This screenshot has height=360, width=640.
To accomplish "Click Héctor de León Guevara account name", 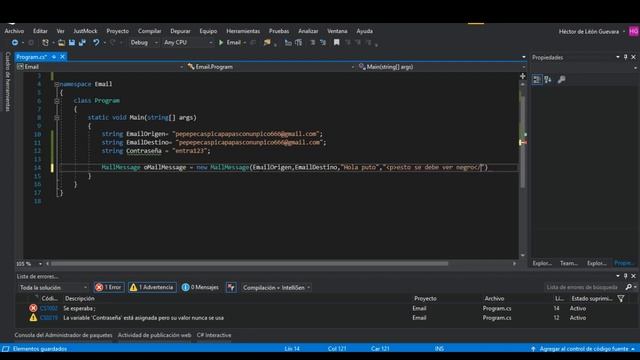I will [589, 31].
